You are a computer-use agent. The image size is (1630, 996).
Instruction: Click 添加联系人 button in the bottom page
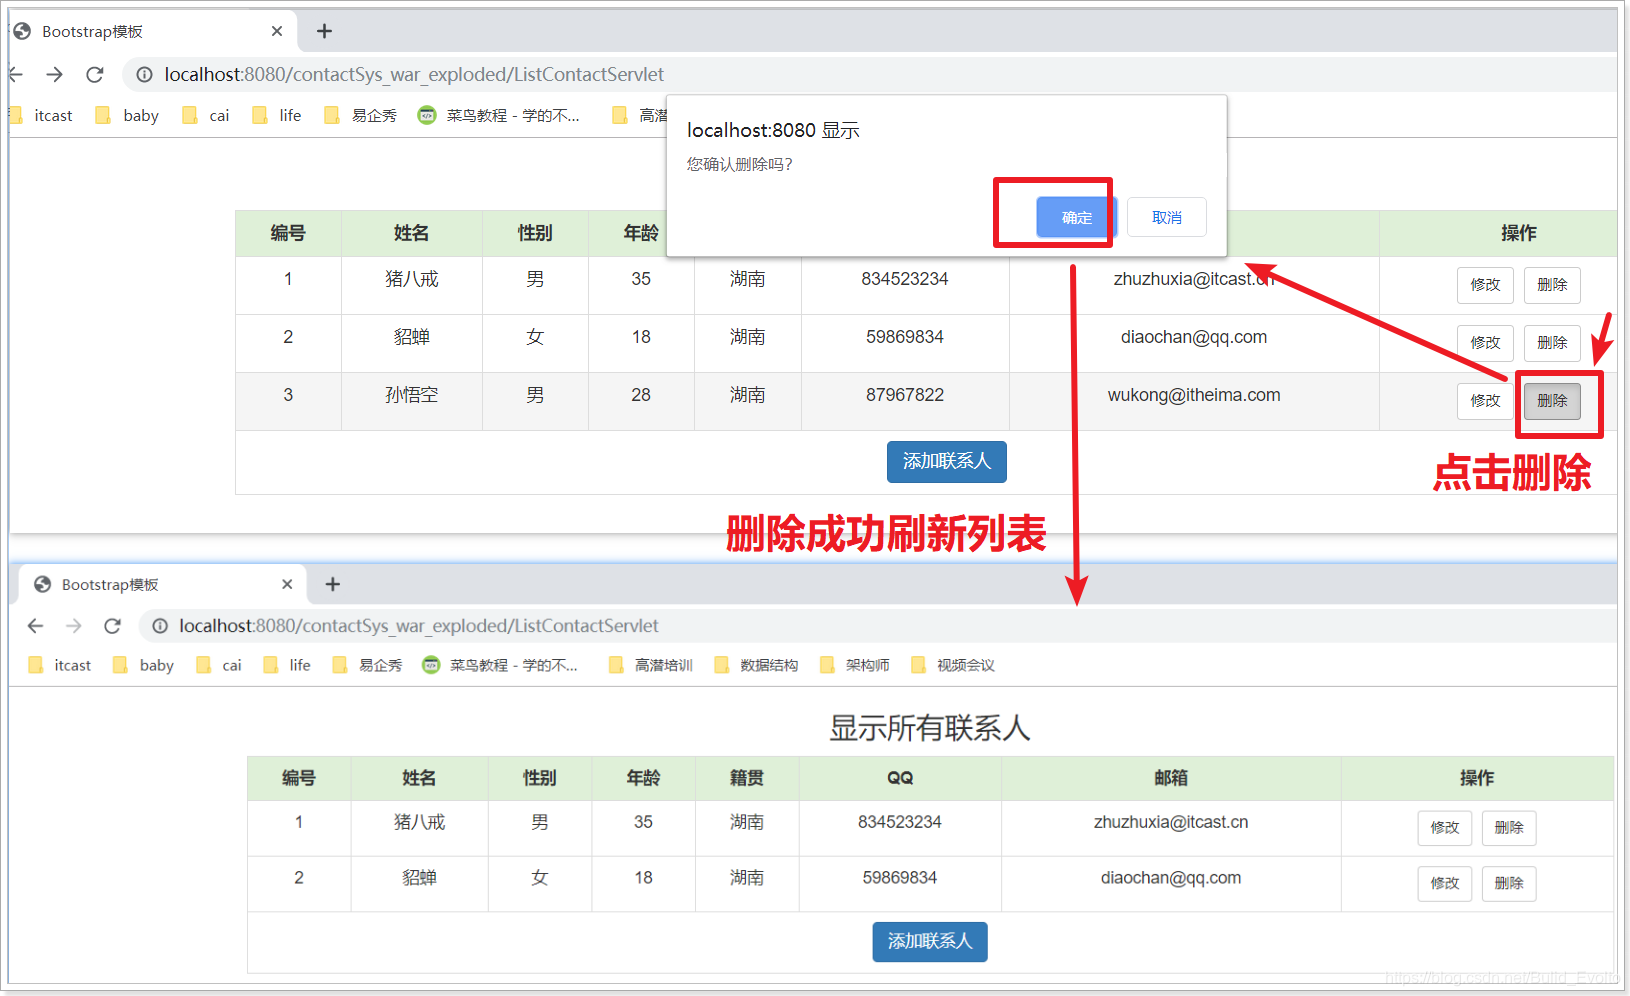pyautogui.click(x=930, y=942)
